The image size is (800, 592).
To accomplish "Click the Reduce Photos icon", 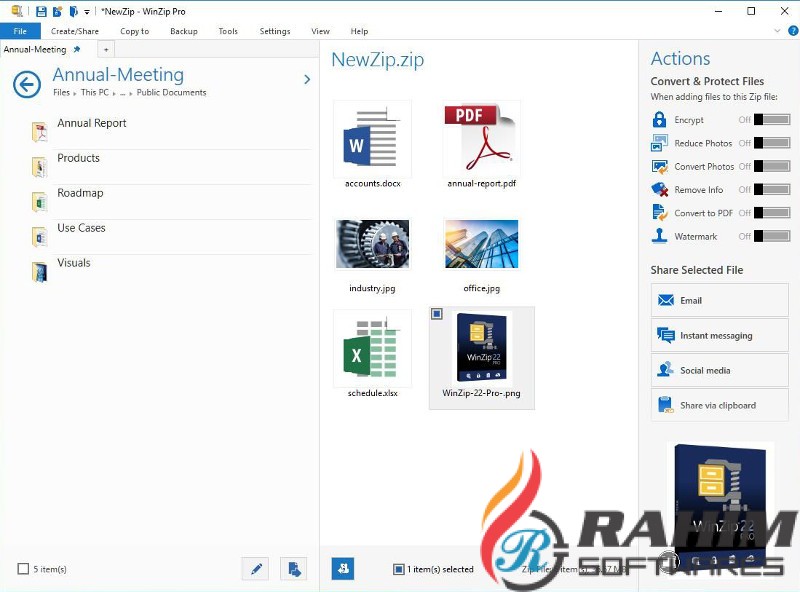I will [x=659, y=143].
